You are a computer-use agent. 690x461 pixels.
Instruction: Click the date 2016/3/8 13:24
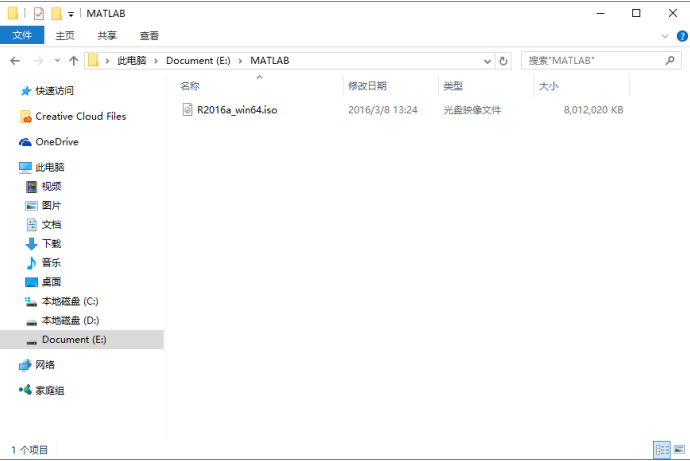(x=382, y=110)
